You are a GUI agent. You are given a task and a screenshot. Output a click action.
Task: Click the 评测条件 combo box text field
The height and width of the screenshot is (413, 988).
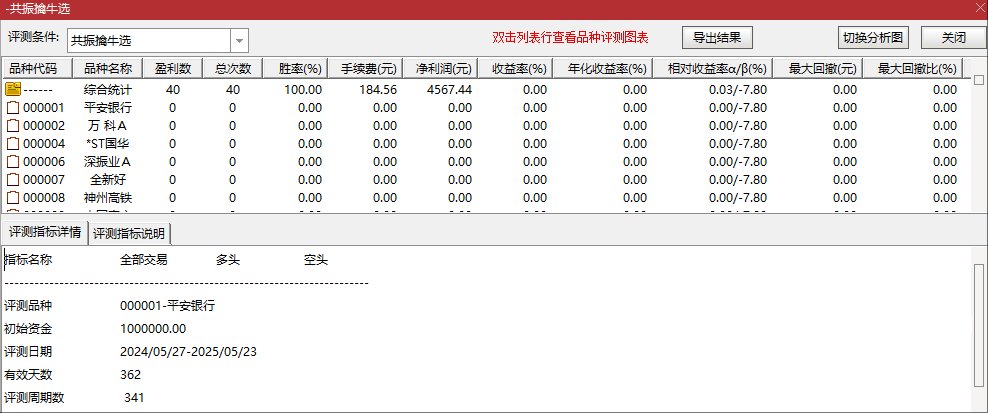click(148, 41)
